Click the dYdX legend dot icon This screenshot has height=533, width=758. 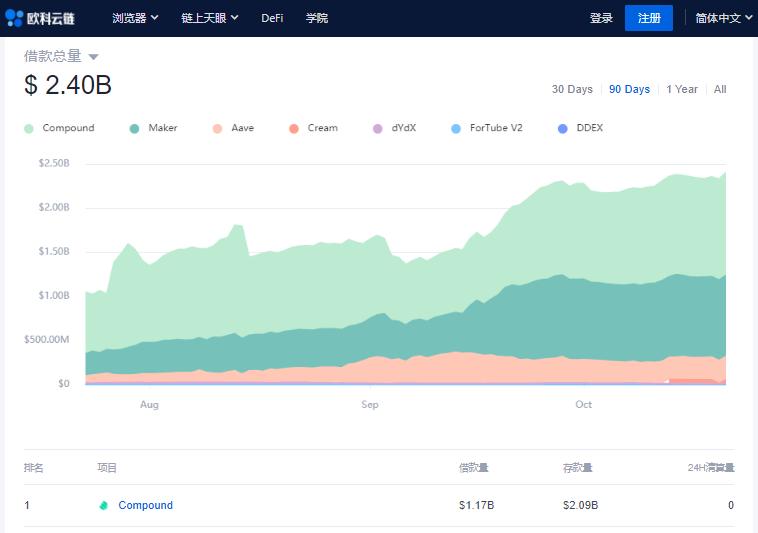tap(377, 129)
